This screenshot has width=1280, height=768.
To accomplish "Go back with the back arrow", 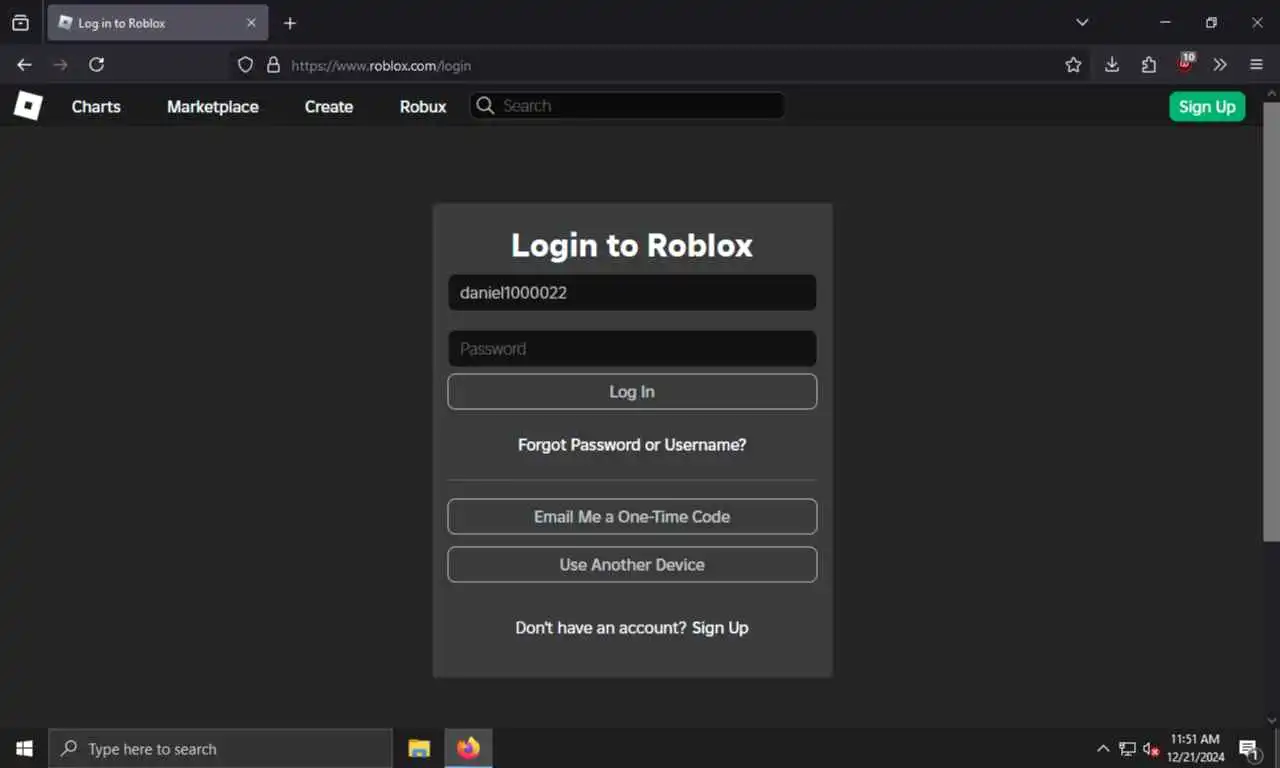I will click(x=24, y=65).
